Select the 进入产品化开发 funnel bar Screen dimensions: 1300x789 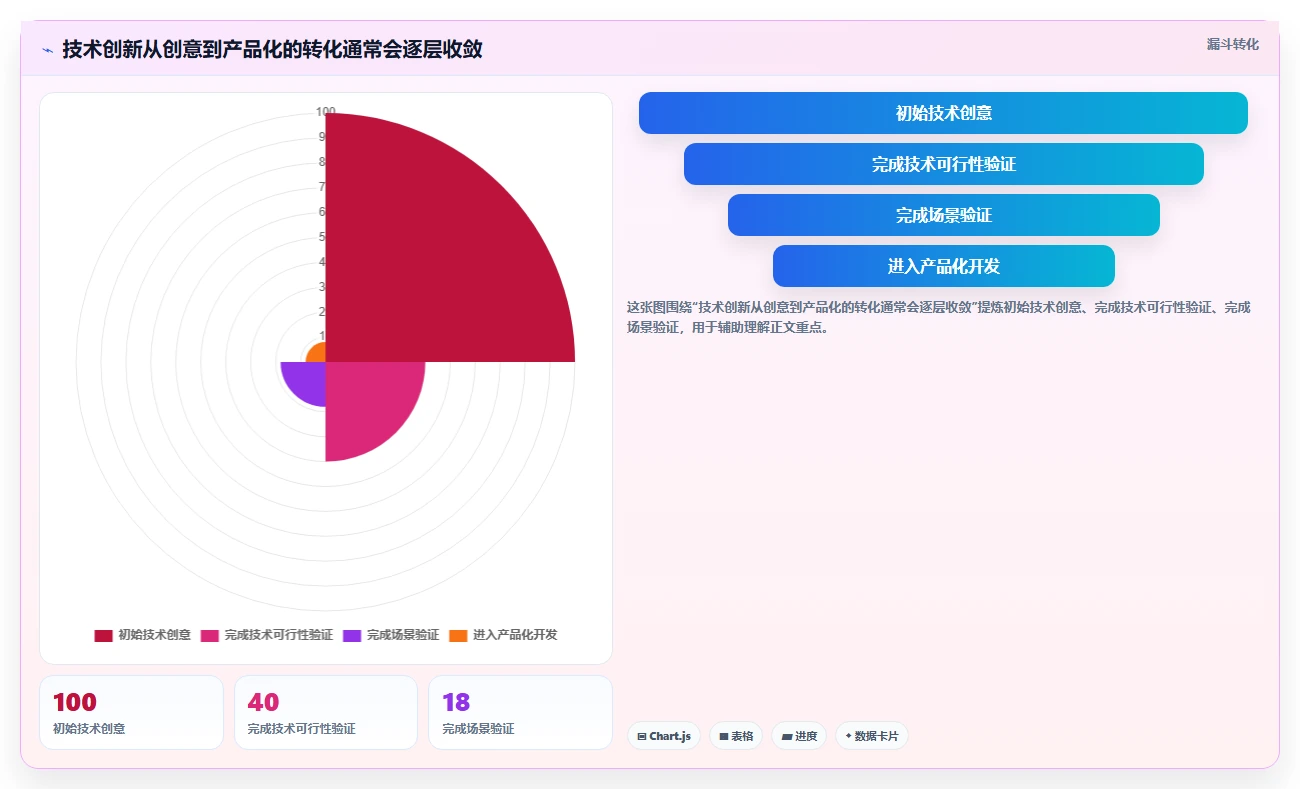click(943, 266)
